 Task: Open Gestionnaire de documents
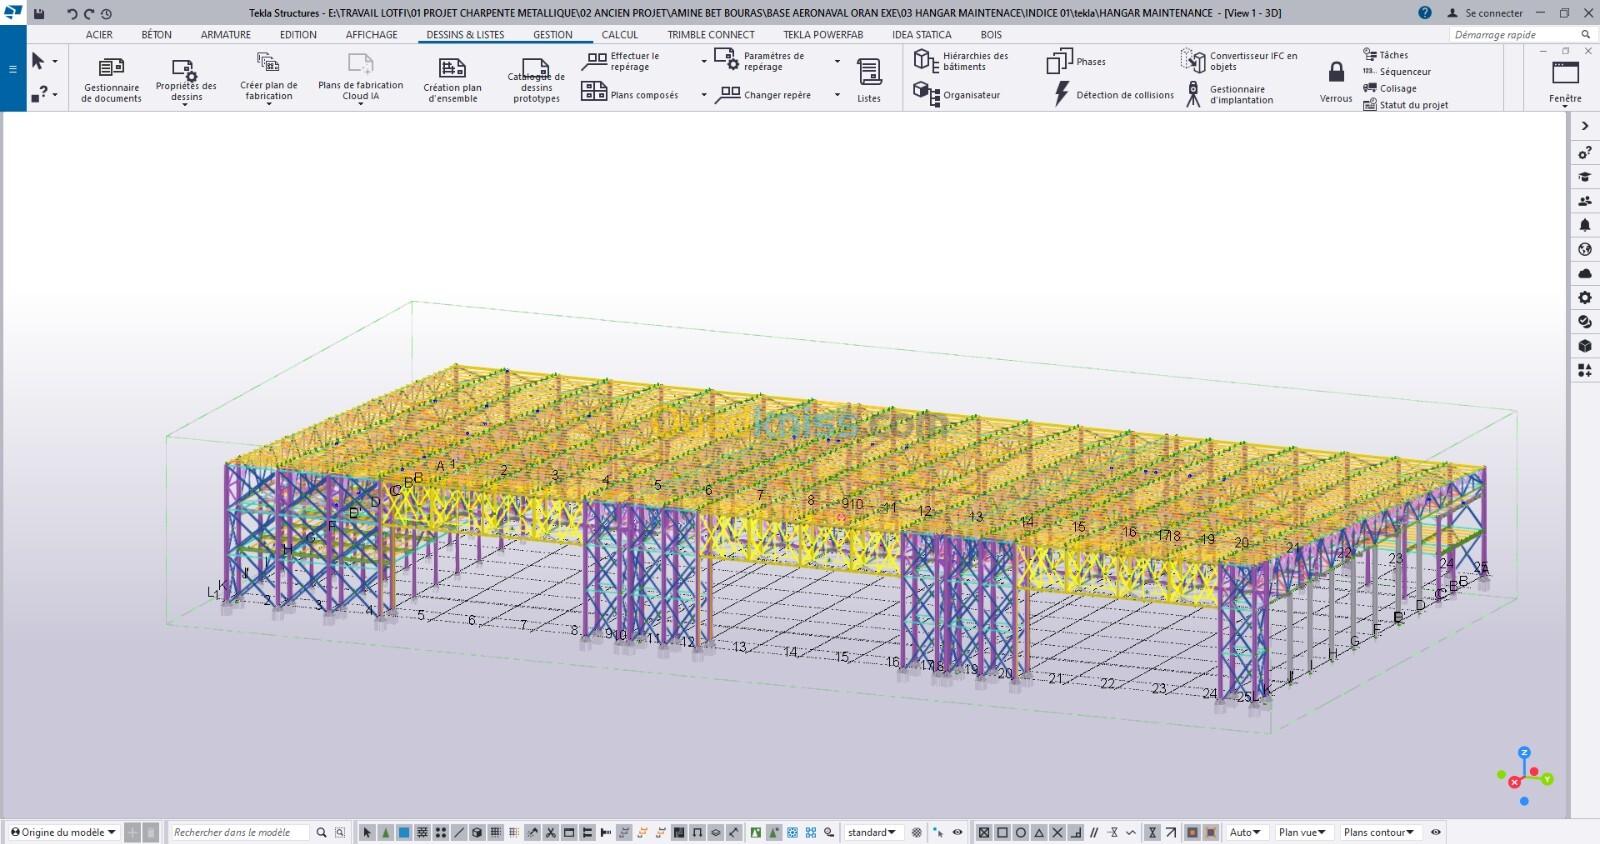[111, 79]
